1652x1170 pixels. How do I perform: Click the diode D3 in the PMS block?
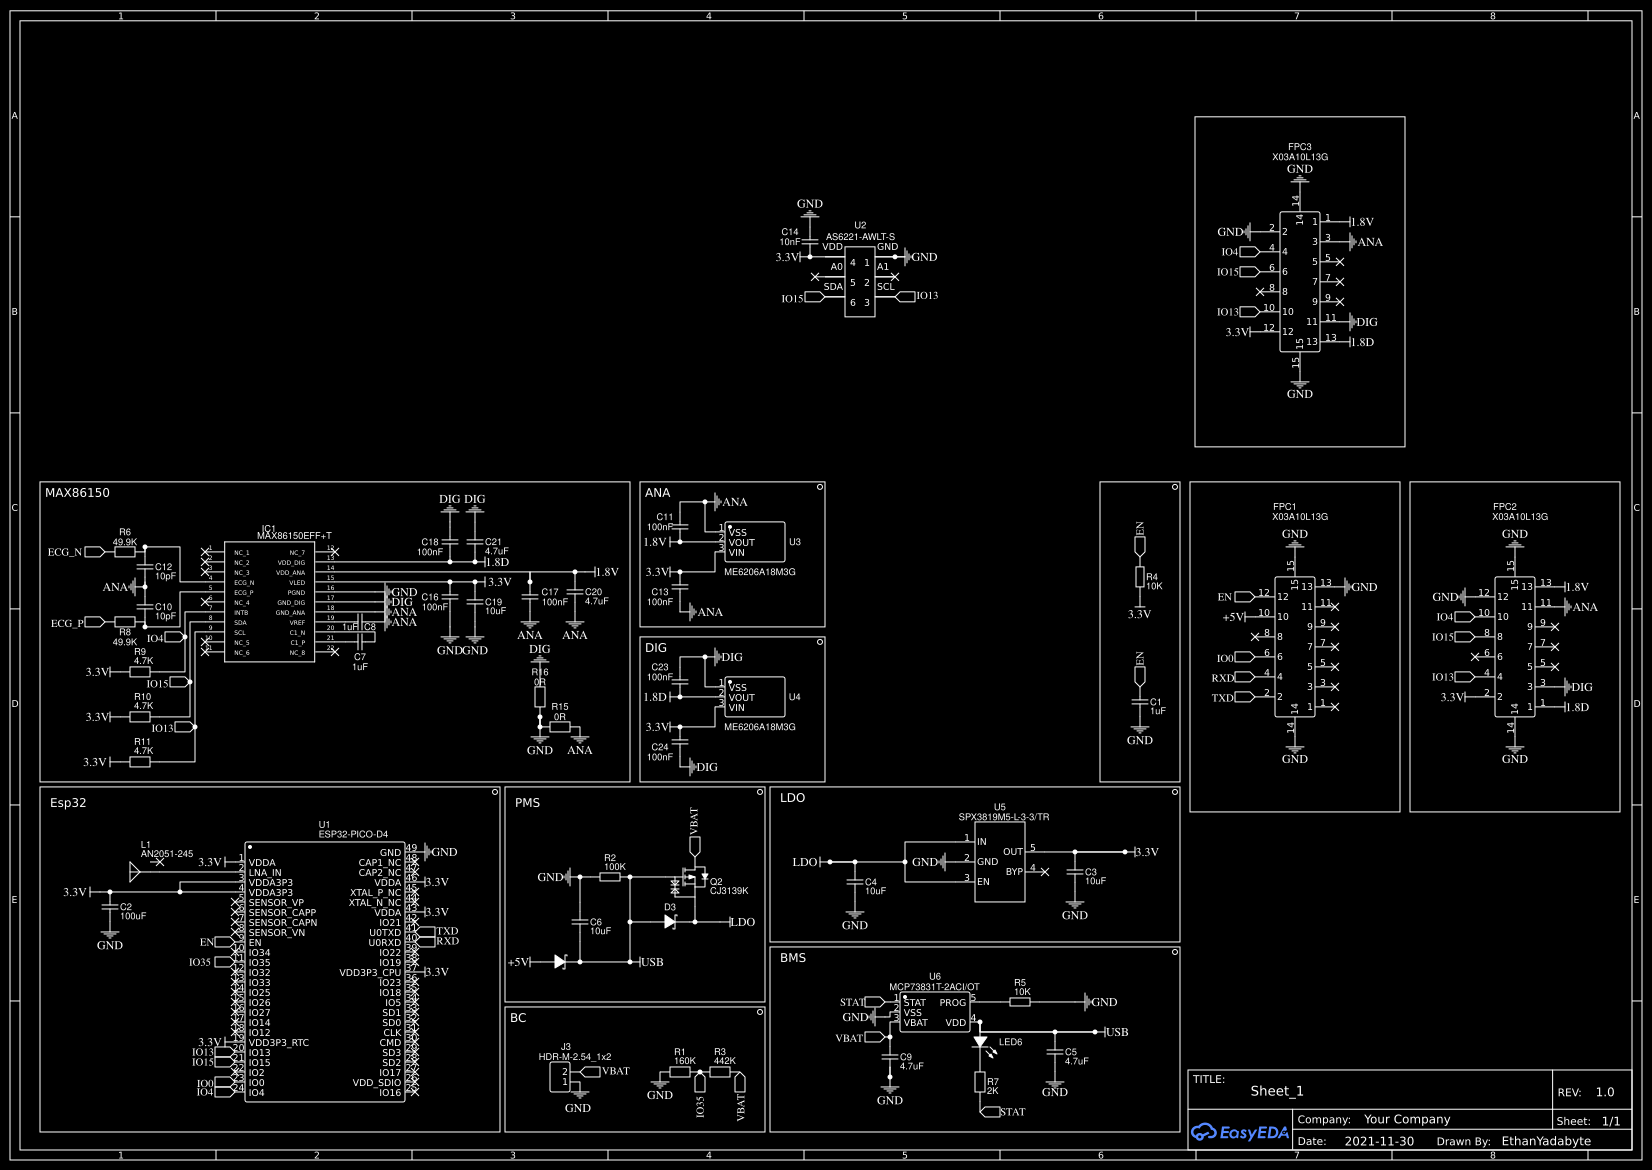tap(668, 921)
